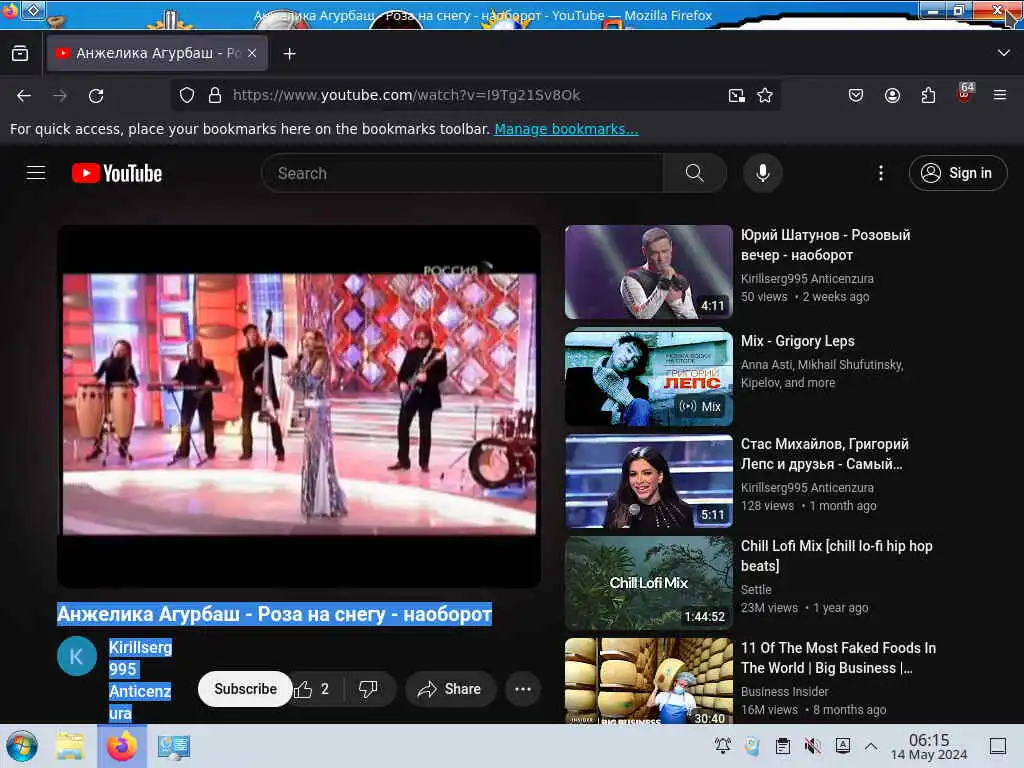
Task: Click the YouTube URL address field
Action: pyautogui.click(x=475, y=95)
